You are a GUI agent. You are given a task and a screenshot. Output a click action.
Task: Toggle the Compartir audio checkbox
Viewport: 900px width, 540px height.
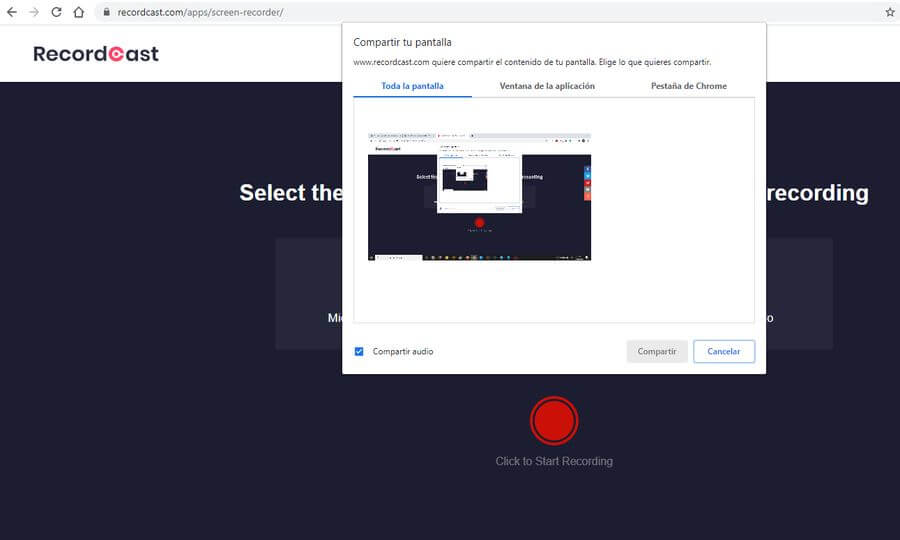point(359,351)
